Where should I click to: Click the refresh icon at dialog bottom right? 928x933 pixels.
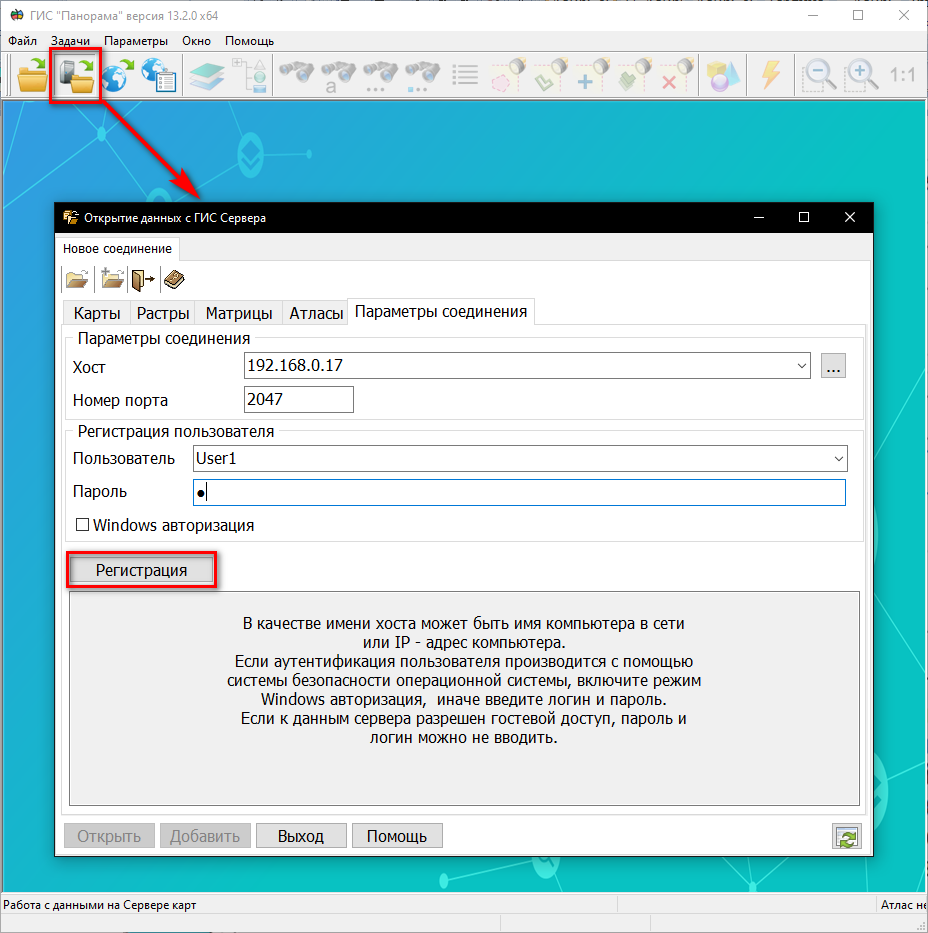846,837
